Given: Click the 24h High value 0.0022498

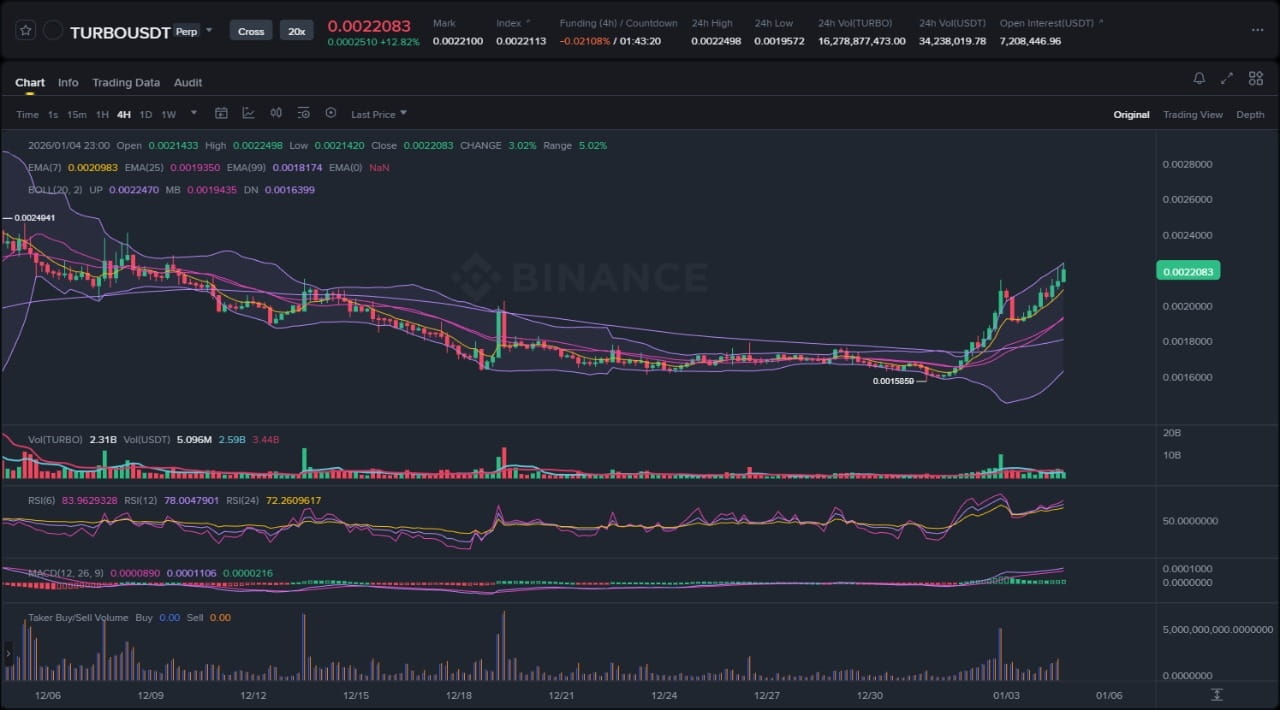Looking at the screenshot, I should [717, 41].
